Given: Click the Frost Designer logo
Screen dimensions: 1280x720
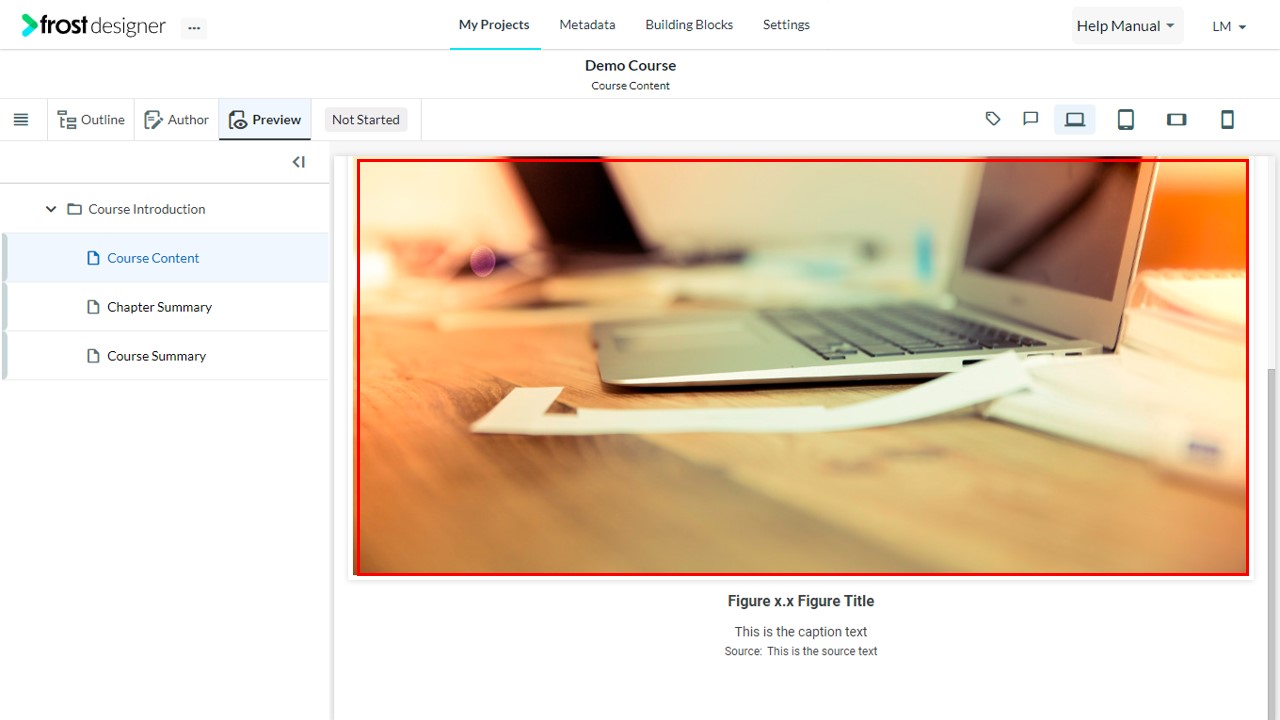Looking at the screenshot, I should point(93,26).
